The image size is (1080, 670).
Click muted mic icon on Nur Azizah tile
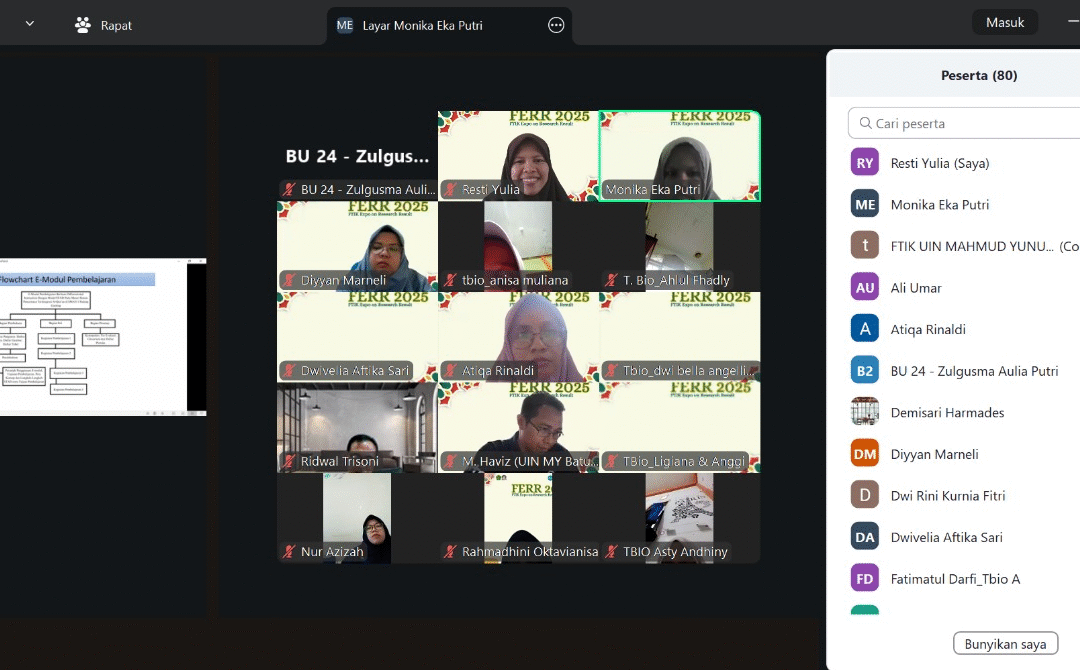pyautogui.click(x=290, y=552)
